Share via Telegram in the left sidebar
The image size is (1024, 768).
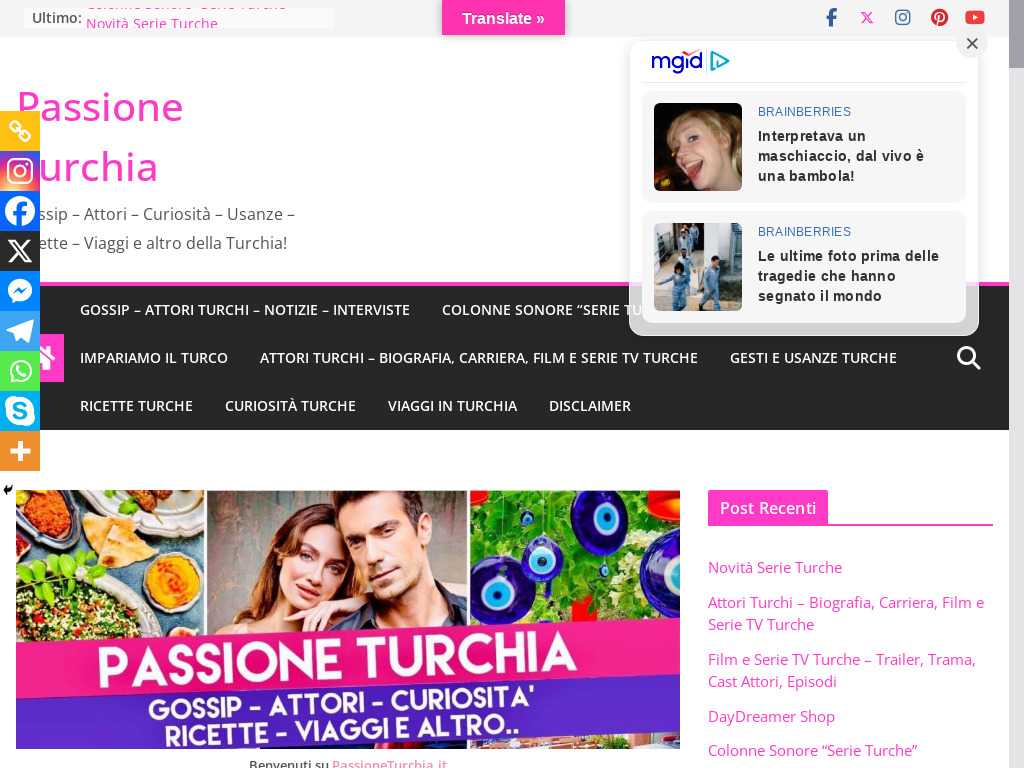(x=20, y=331)
